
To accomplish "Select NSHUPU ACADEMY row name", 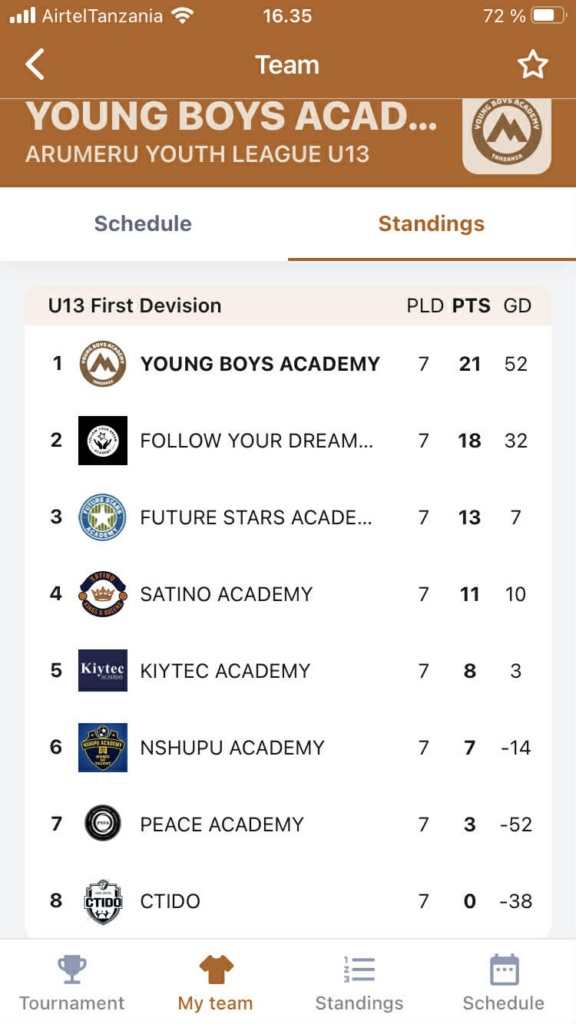I will pyautogui.click(x=232, y=747).
